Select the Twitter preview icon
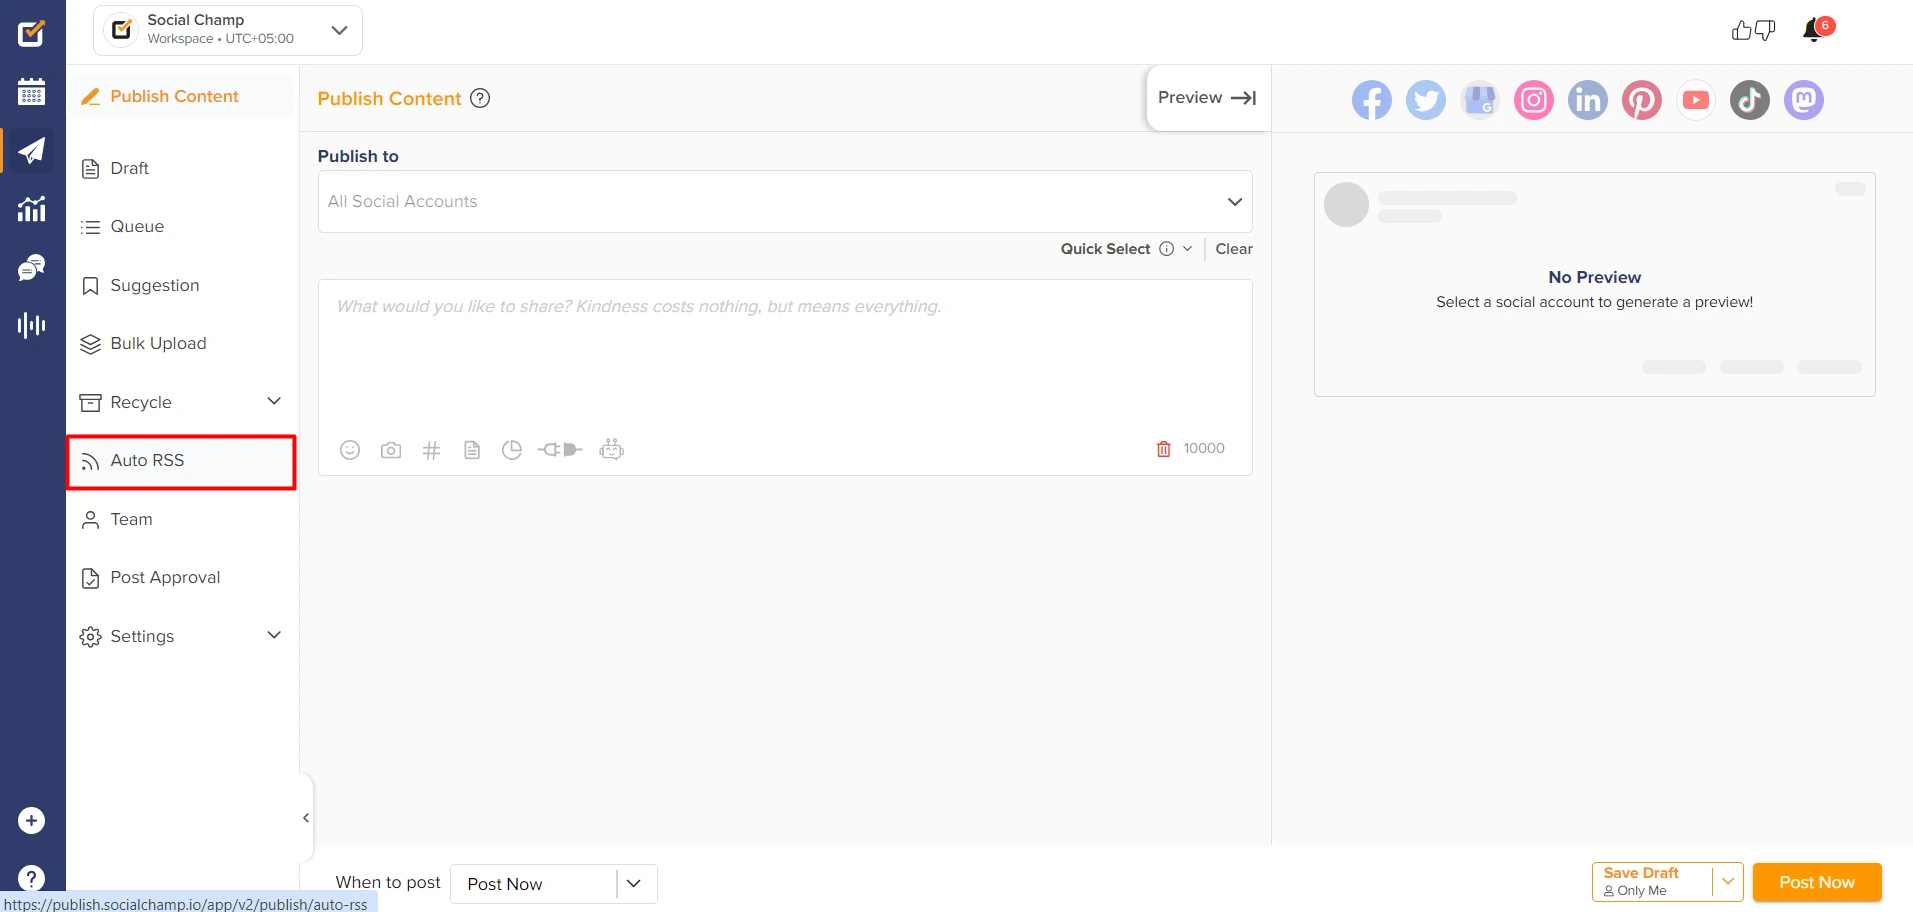This screenshot has width=1913, height=912. 1425,100
